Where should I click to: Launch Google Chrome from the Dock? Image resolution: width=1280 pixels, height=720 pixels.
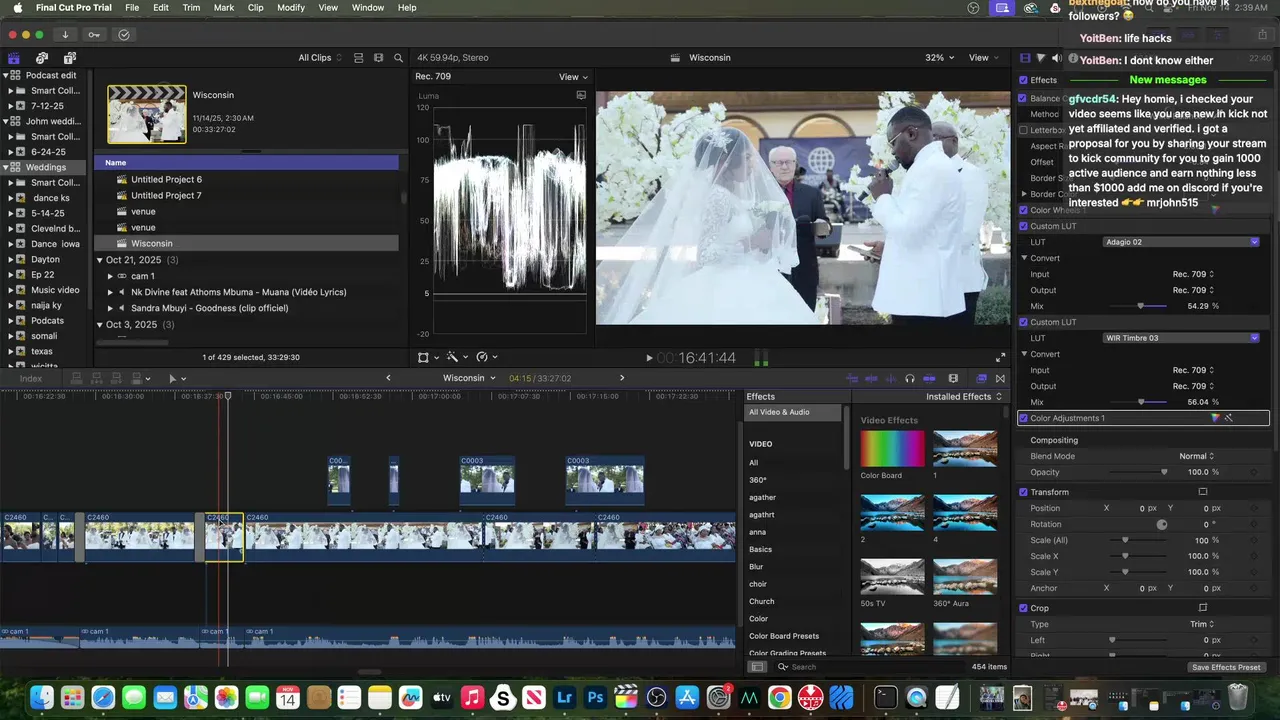pyautogui.click(x=779, y=697)
